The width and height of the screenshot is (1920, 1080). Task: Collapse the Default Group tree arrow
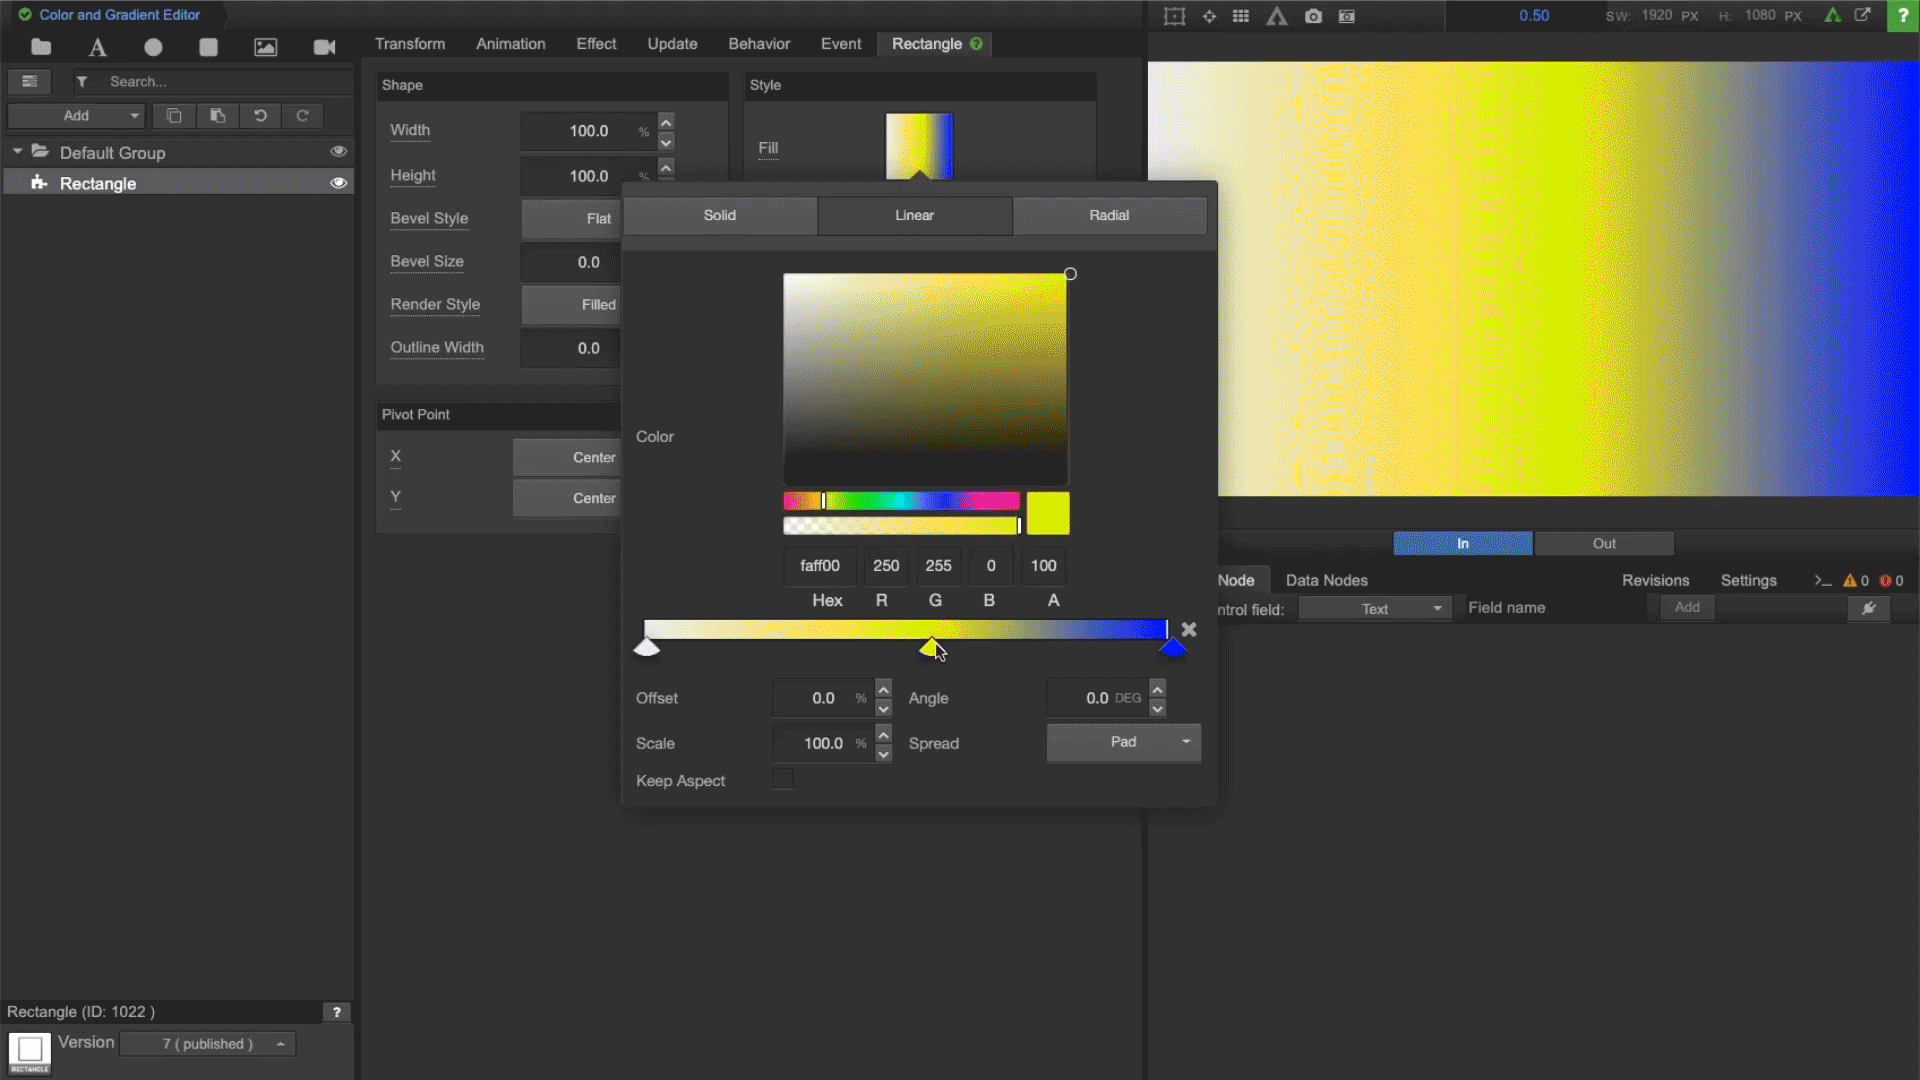coord(17,151)
